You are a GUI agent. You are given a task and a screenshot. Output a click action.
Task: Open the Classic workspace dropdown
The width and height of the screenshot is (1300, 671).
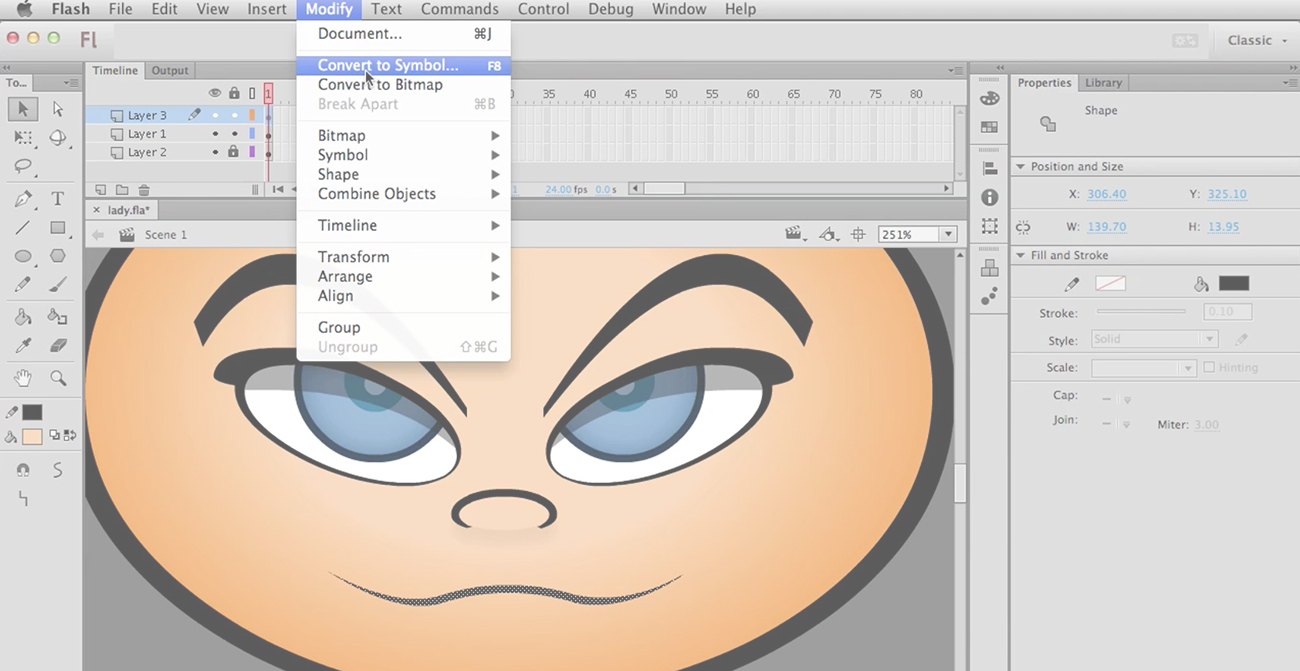pos(1257,40)
